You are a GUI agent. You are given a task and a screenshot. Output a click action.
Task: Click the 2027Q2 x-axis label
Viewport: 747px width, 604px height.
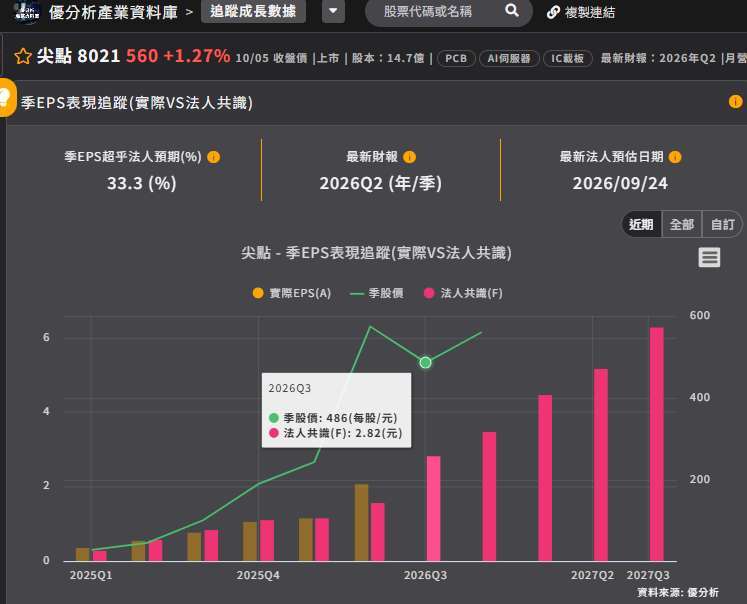tap(593, 575)
